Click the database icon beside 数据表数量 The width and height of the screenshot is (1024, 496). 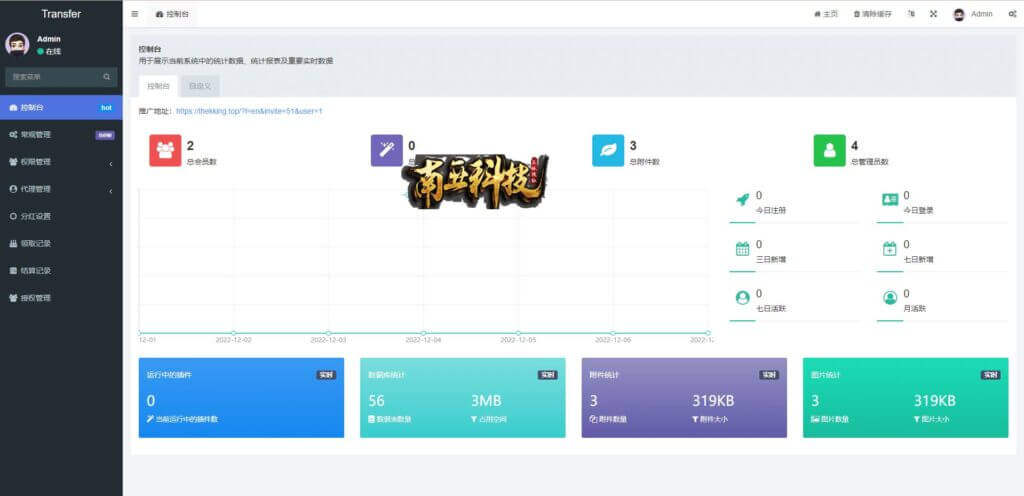pos(372,419)
